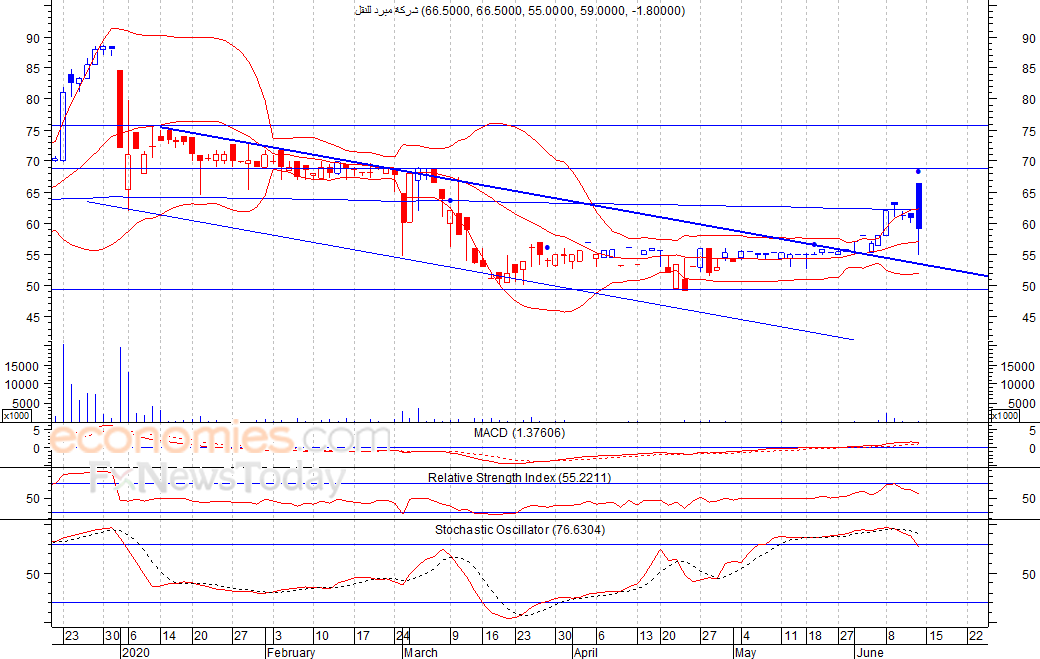Click the right x1000 volume scale box
This screenshot has width=1040, height=659.
click(1004, 416)
